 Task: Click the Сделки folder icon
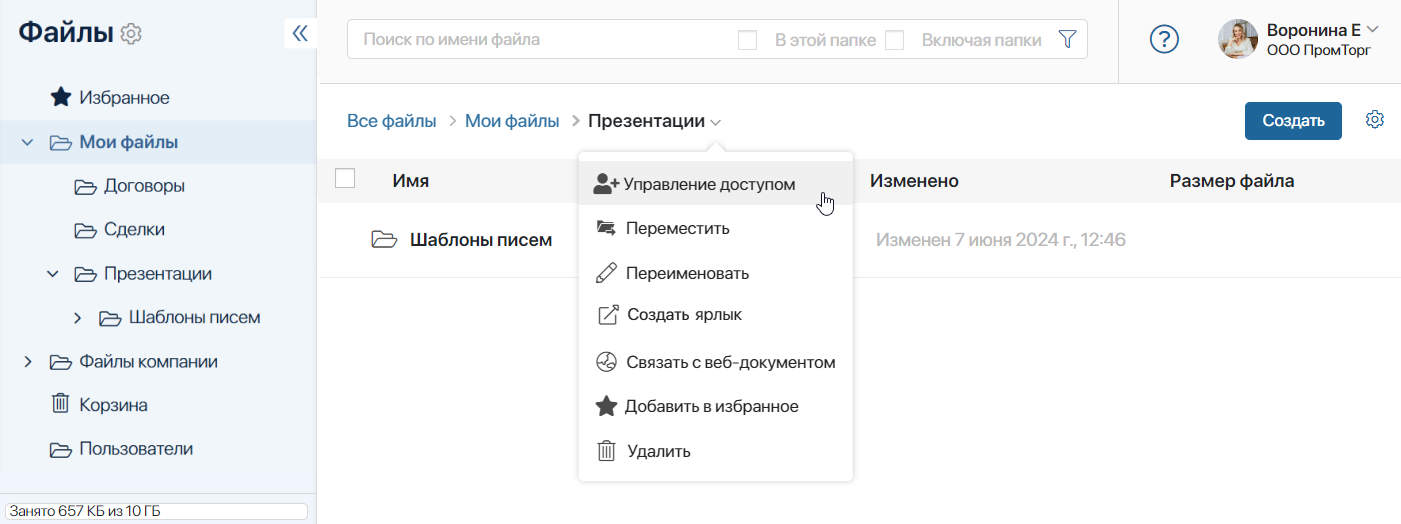coord(85,230)
